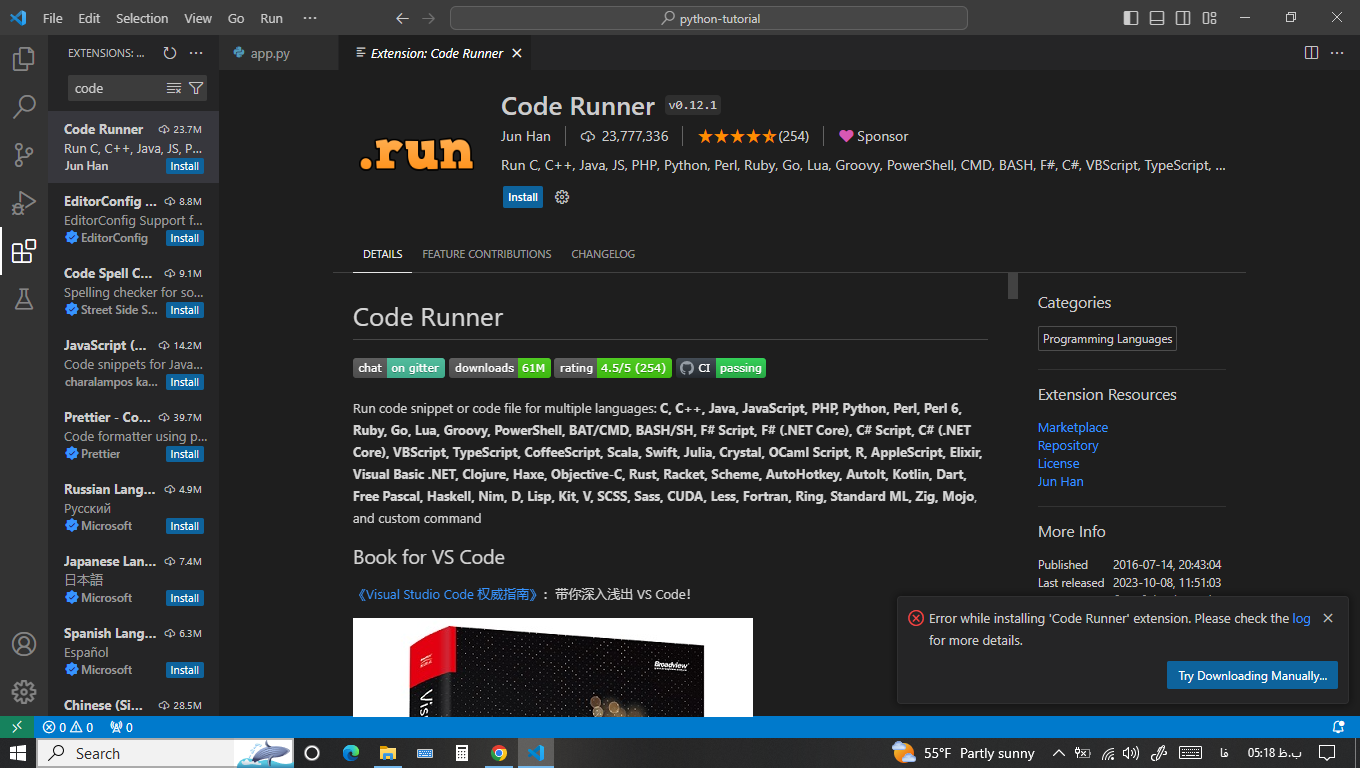
Task: Open the Calculator from the taskbar
Action: point(462,753)
